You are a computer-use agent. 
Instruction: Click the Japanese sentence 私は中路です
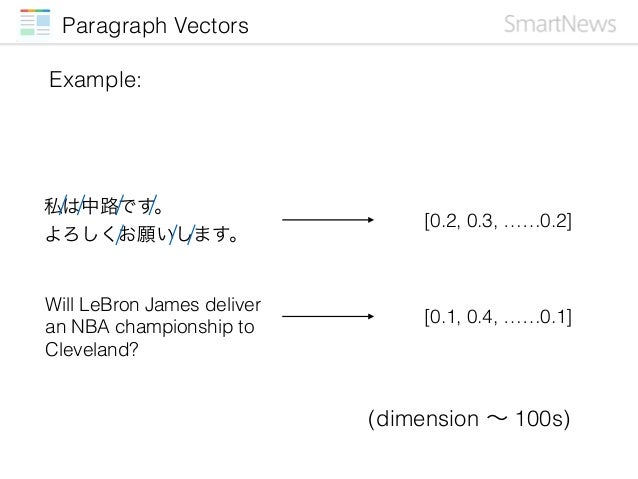(x=104, y=206)
